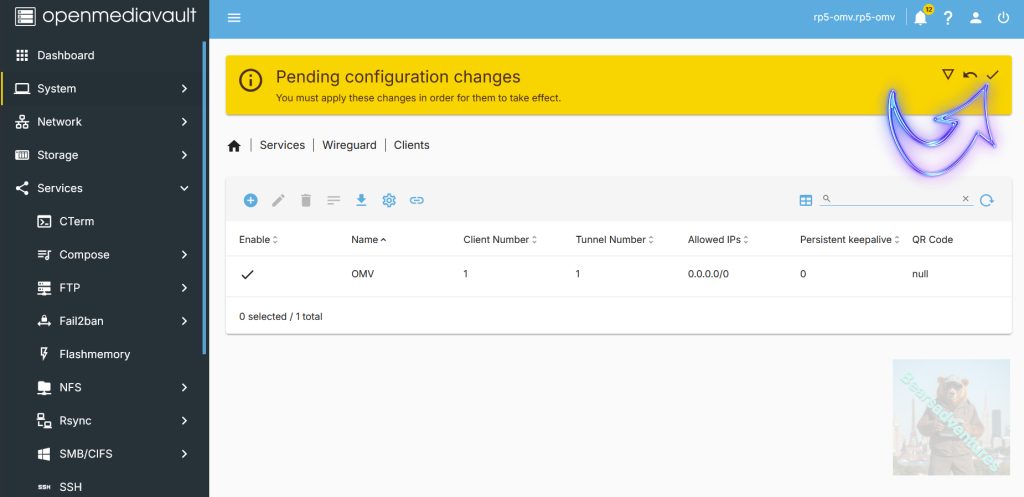Click the add client plus icon
Image resolution: width=1024 pixels, height=497 pixels.
pyautogui.click(x=251, y=200)
